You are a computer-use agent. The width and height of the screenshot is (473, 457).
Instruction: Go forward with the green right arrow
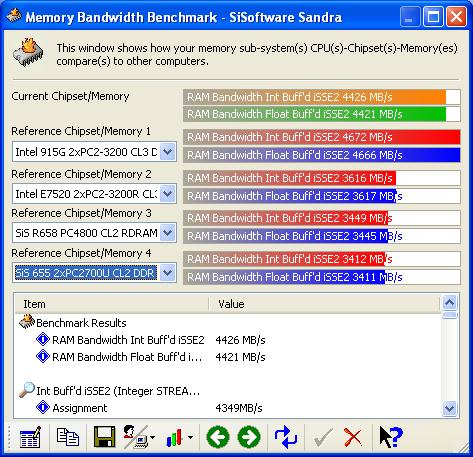coord(249,437)
